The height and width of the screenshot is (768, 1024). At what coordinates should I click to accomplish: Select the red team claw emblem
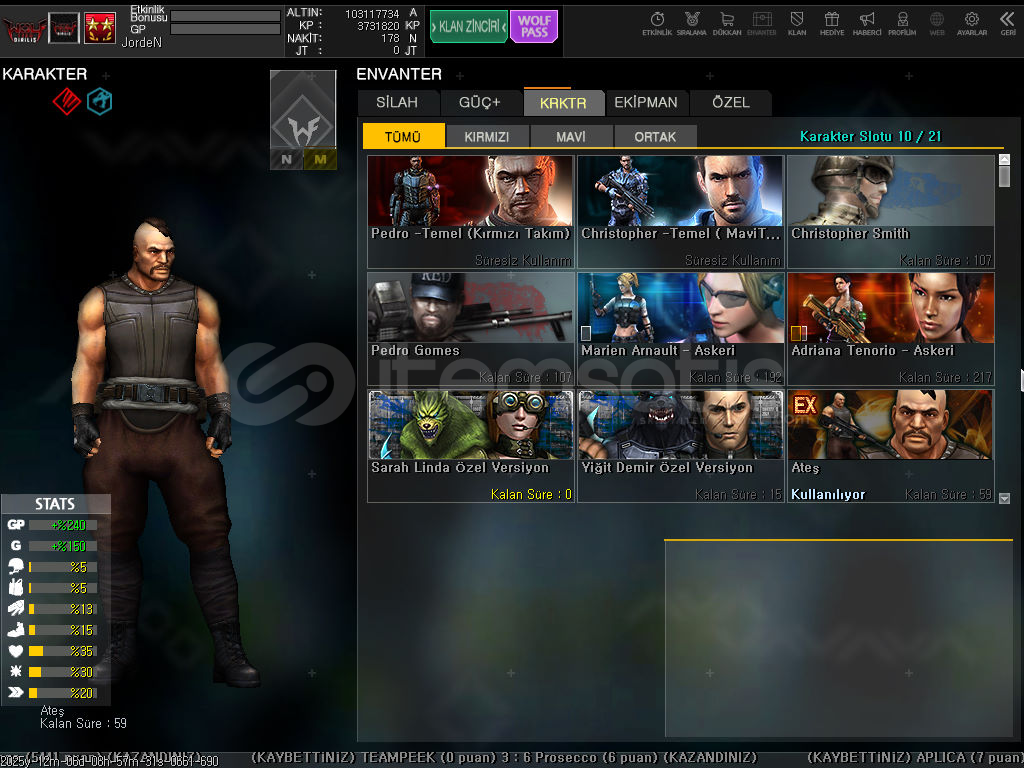click(x=66, y=100)
